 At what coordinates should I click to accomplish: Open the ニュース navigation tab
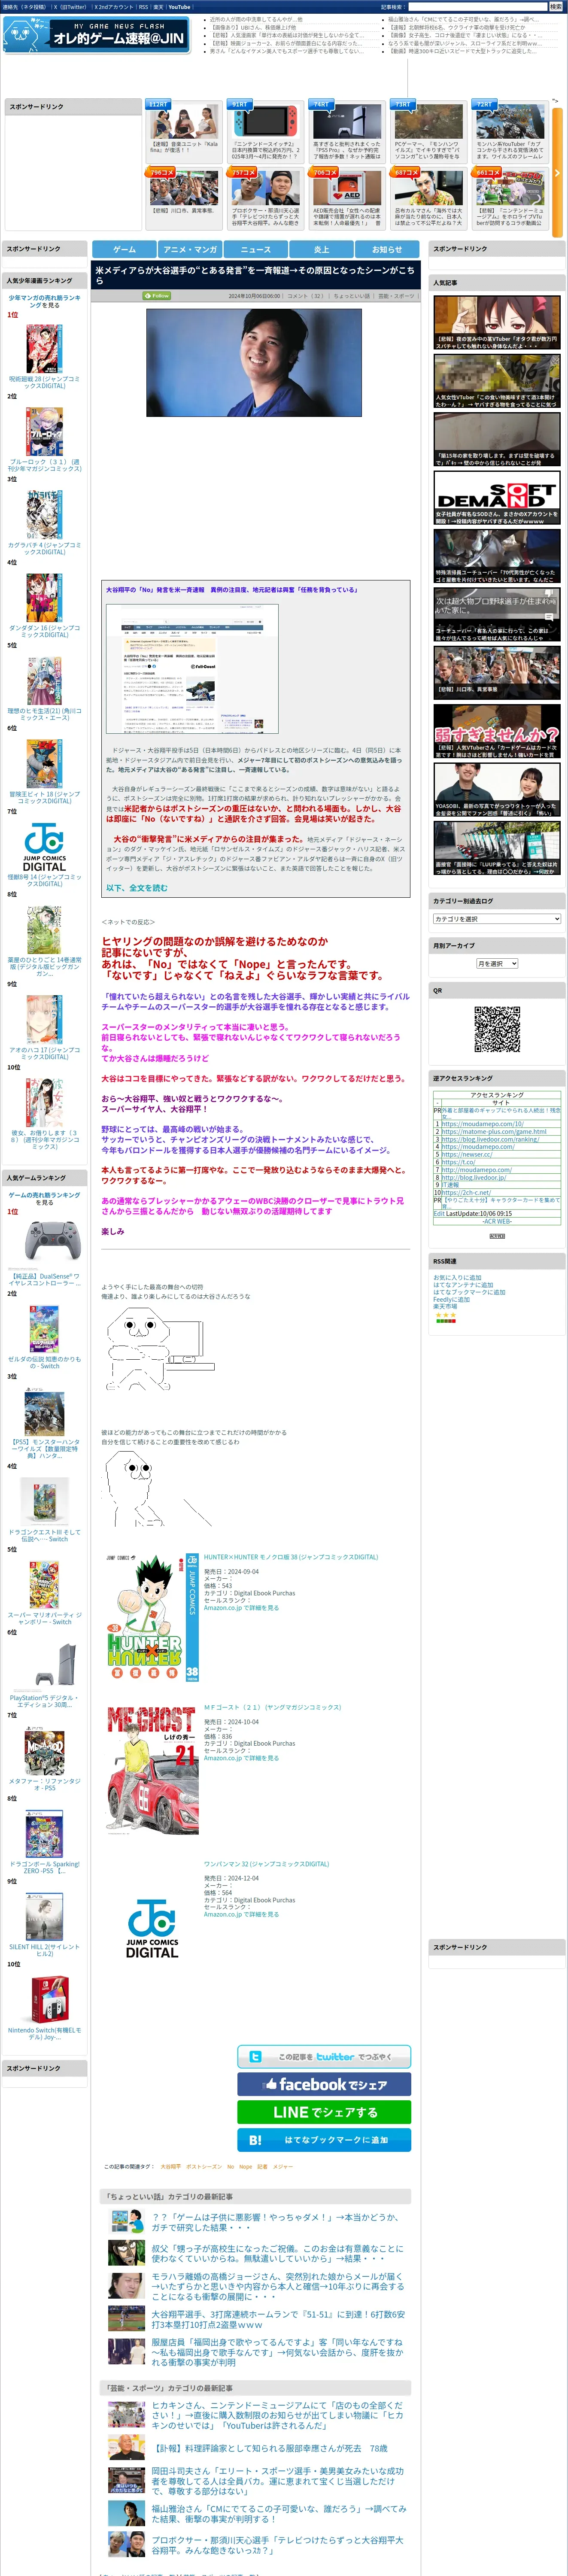tap(256, 249)
